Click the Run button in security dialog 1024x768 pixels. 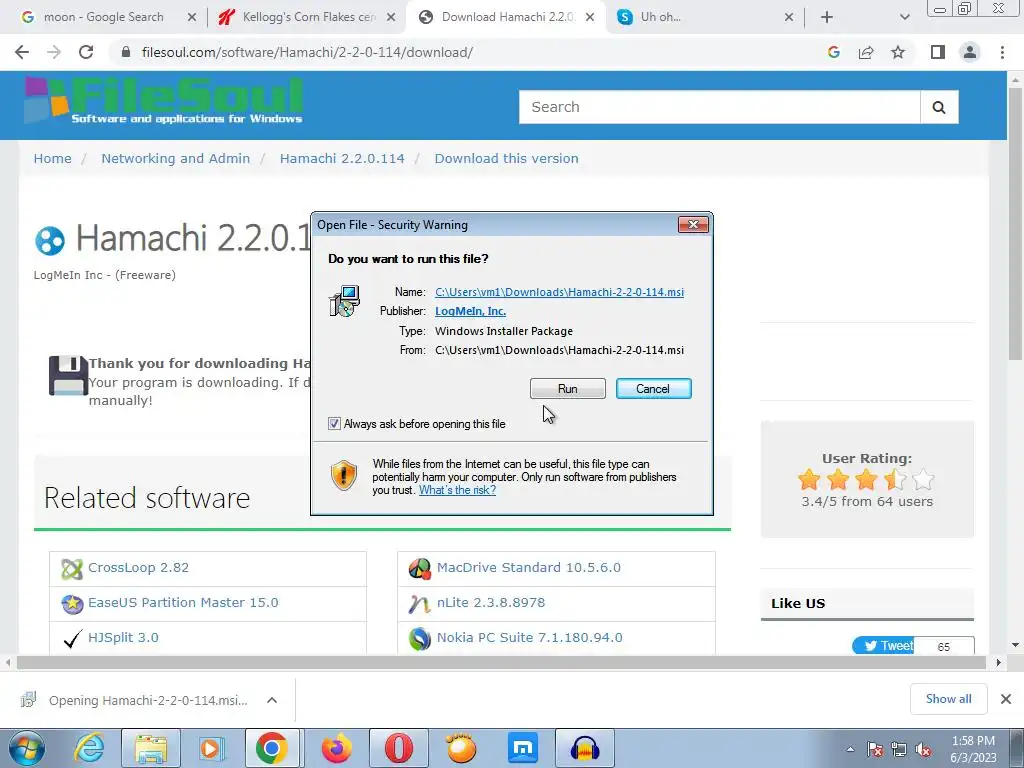567,389
